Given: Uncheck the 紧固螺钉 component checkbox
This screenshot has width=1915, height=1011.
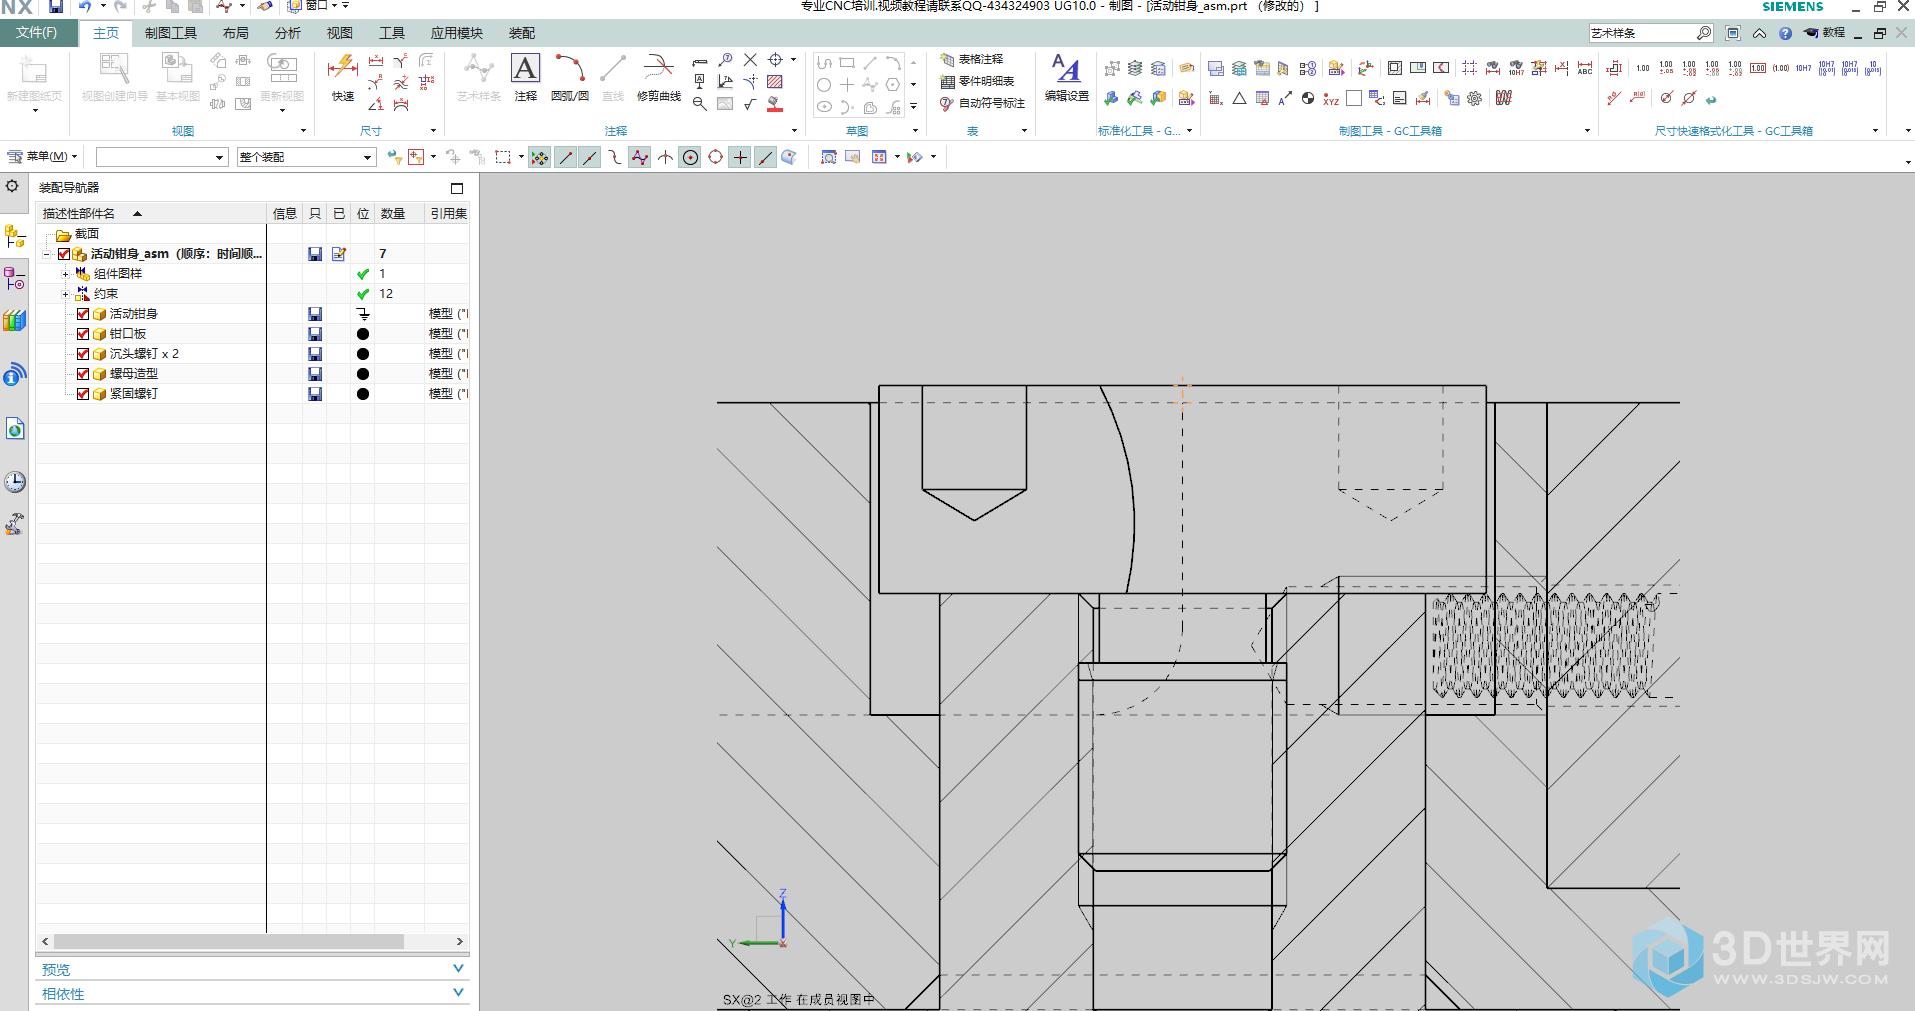Looking at the screenshot, I should [83, 394].
